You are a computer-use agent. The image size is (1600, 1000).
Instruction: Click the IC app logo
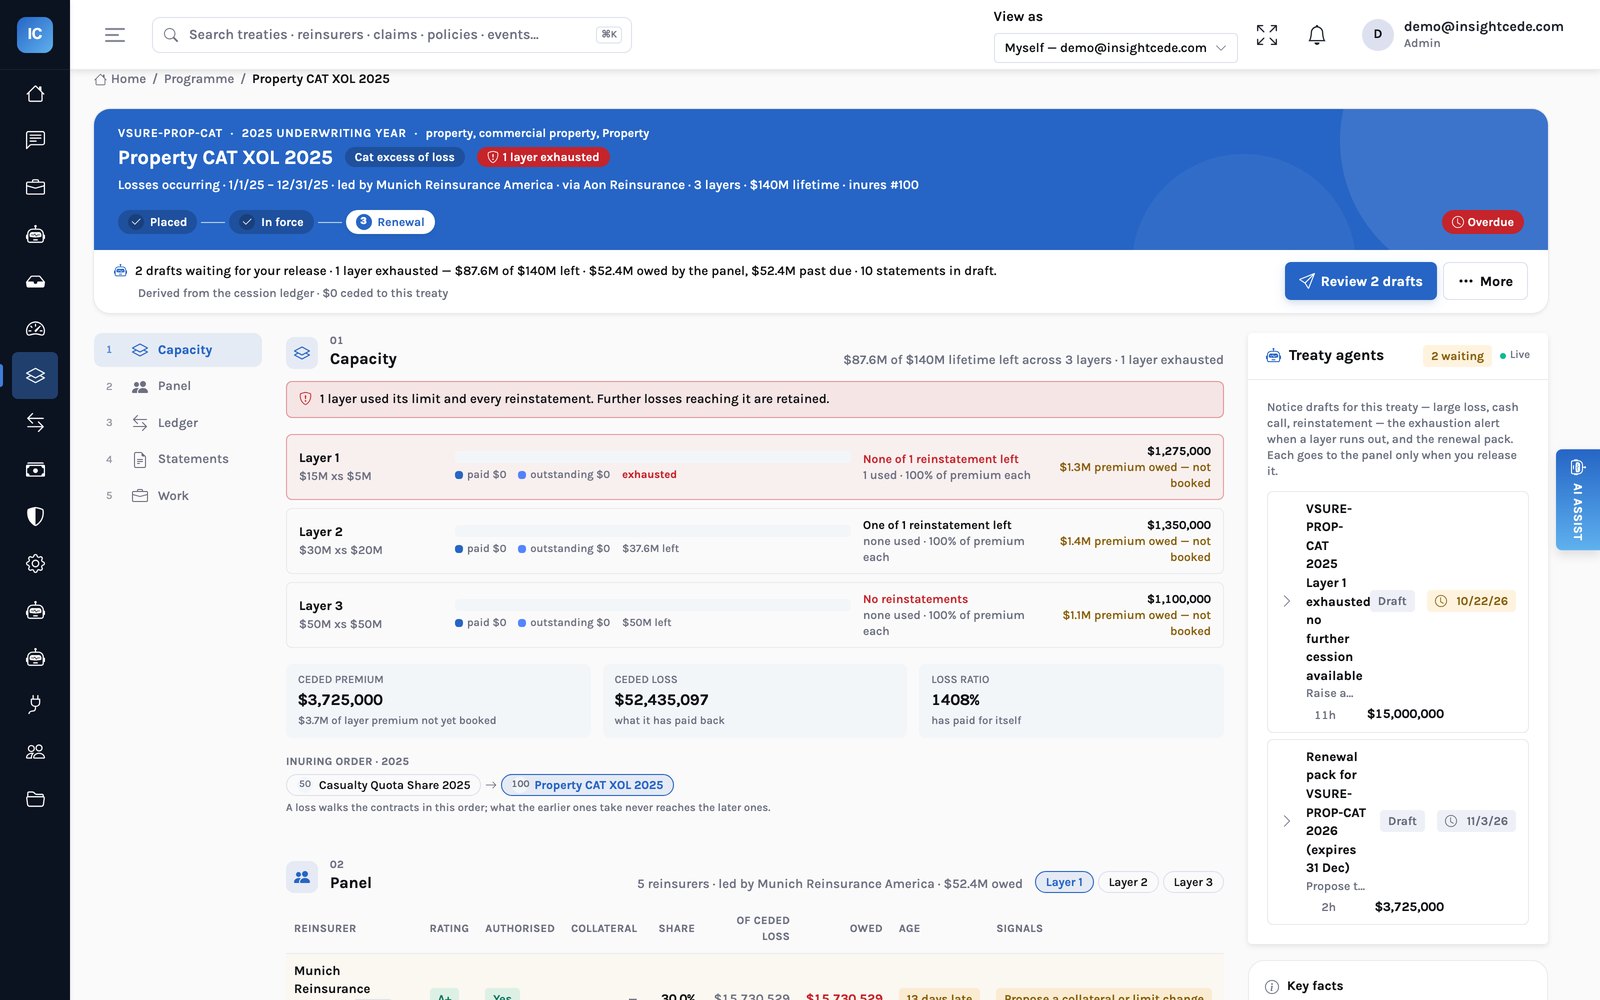click(35, 34)
